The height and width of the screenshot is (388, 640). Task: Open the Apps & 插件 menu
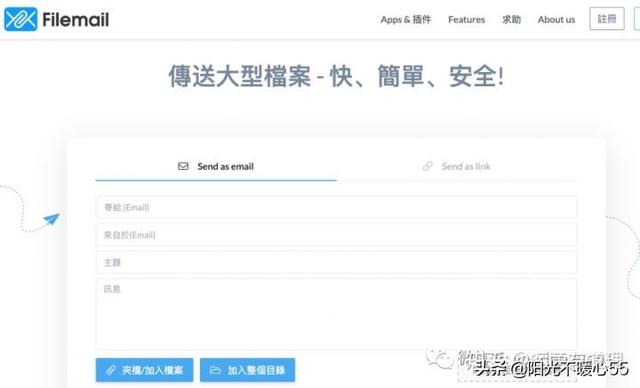coord(406,20)
